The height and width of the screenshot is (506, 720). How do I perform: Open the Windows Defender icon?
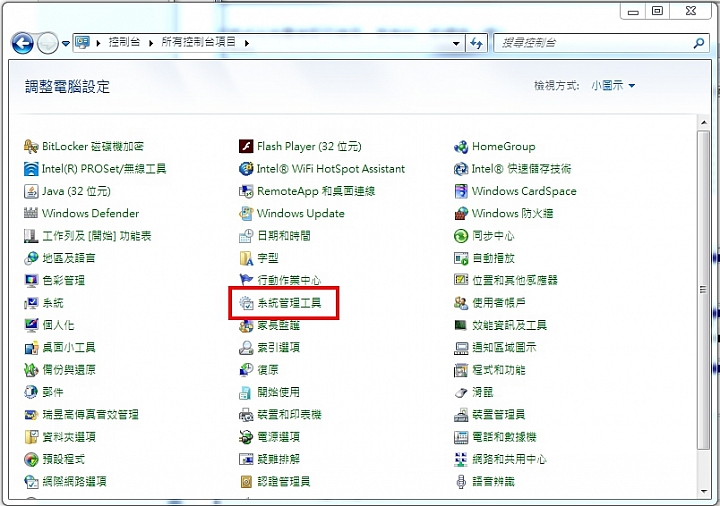31,213
